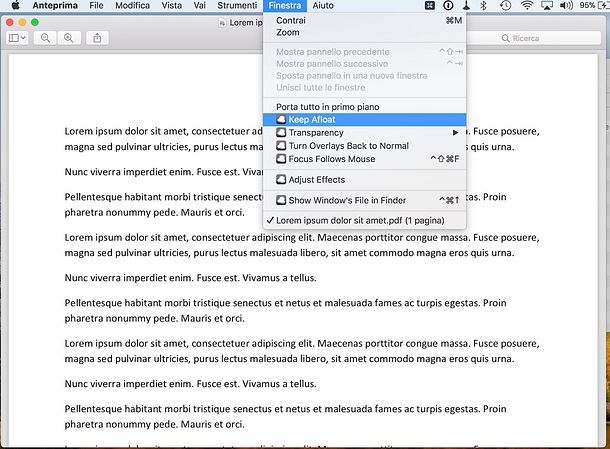Click the zoom in magnifier button

coord(69,38)
